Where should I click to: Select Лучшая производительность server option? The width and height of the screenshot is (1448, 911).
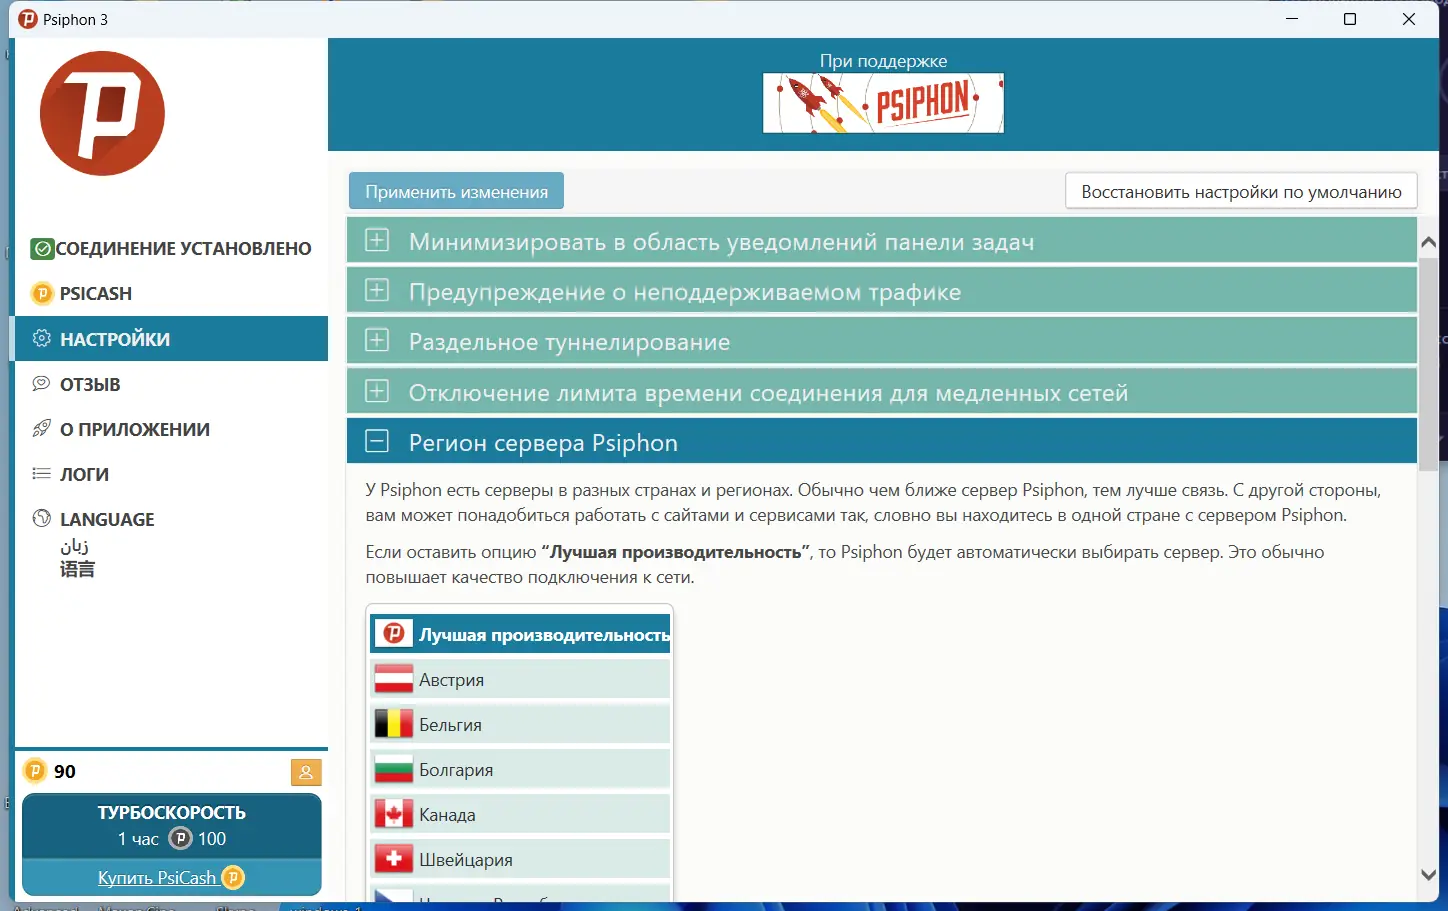pos(520,634)
